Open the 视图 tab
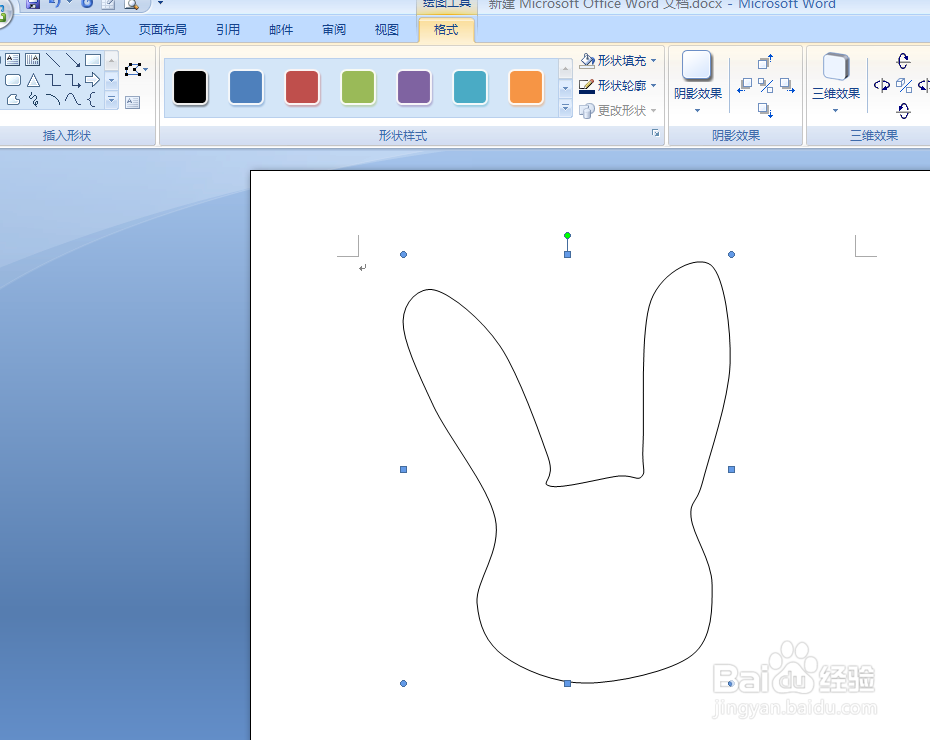Image resolution: width=930 pixels, height=740 pixels. click(x=387, y=30)
